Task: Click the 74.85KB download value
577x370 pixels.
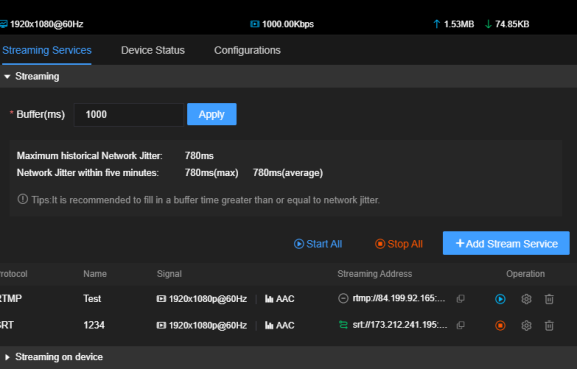Action: coord(512,24)
